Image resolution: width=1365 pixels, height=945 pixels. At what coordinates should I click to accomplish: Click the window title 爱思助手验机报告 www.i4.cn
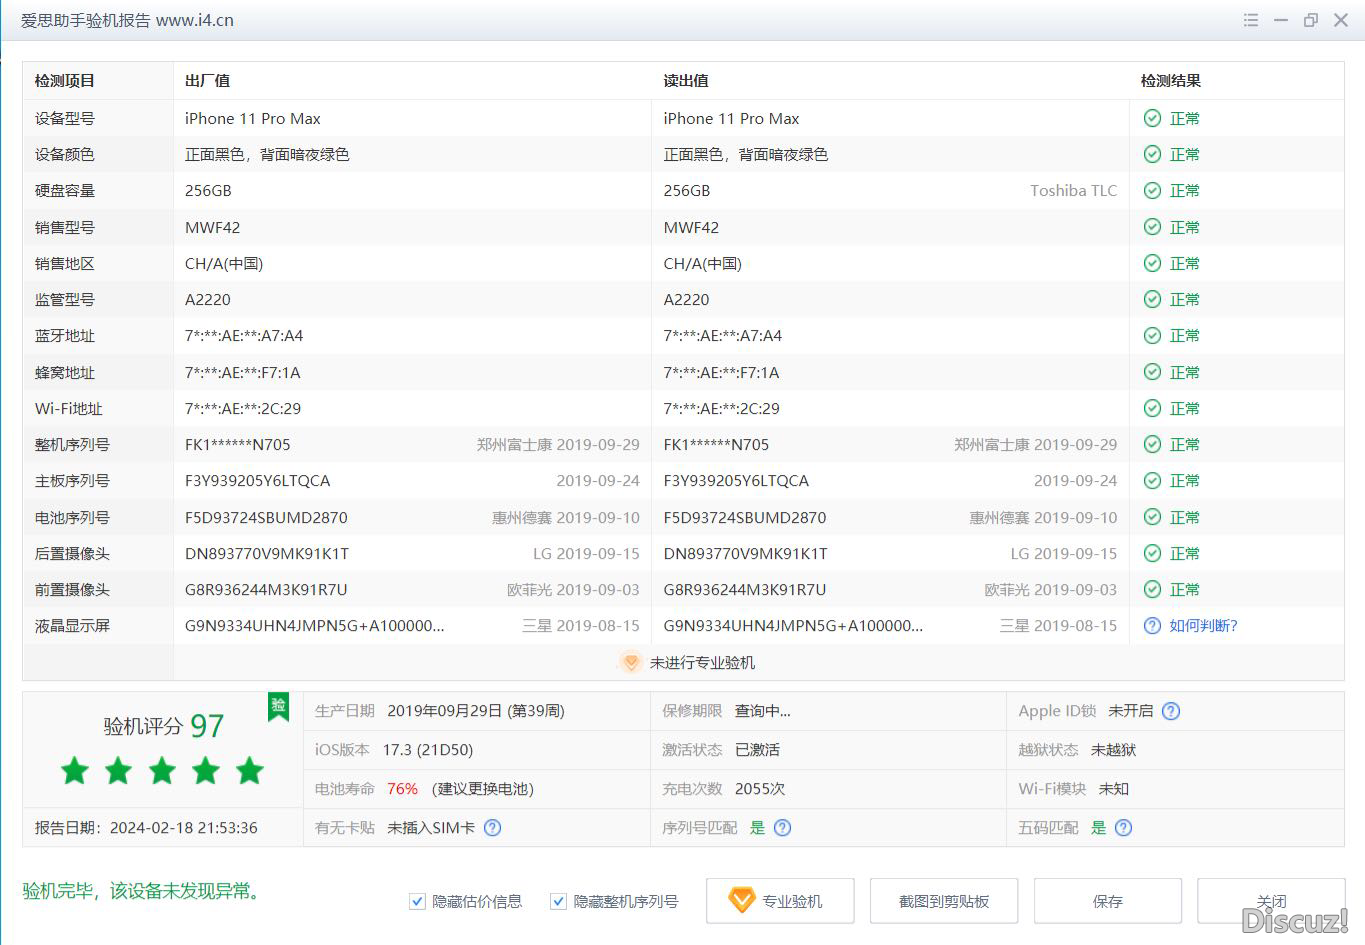point(127,20)
